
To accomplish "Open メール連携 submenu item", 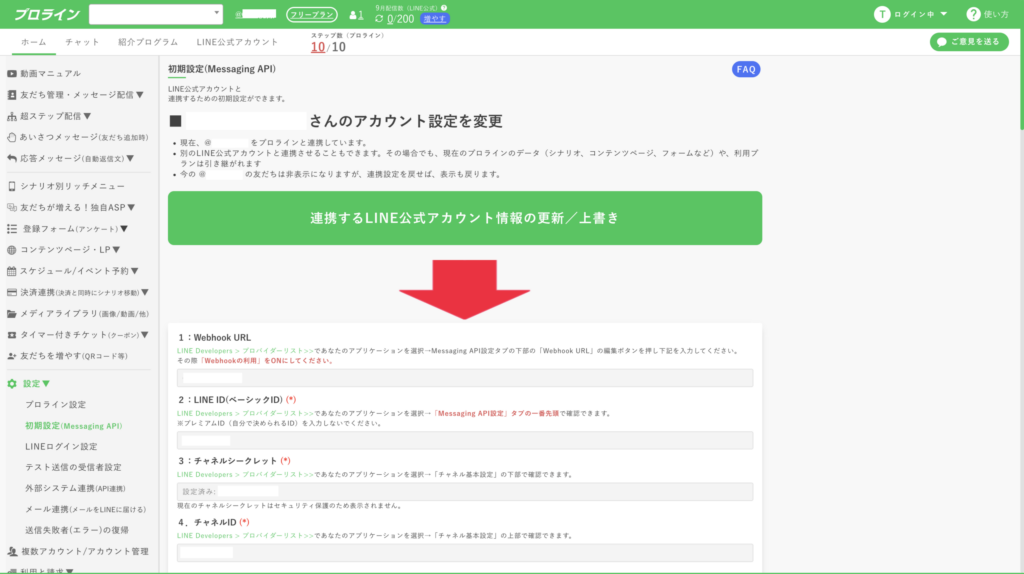I will point(86,509).
